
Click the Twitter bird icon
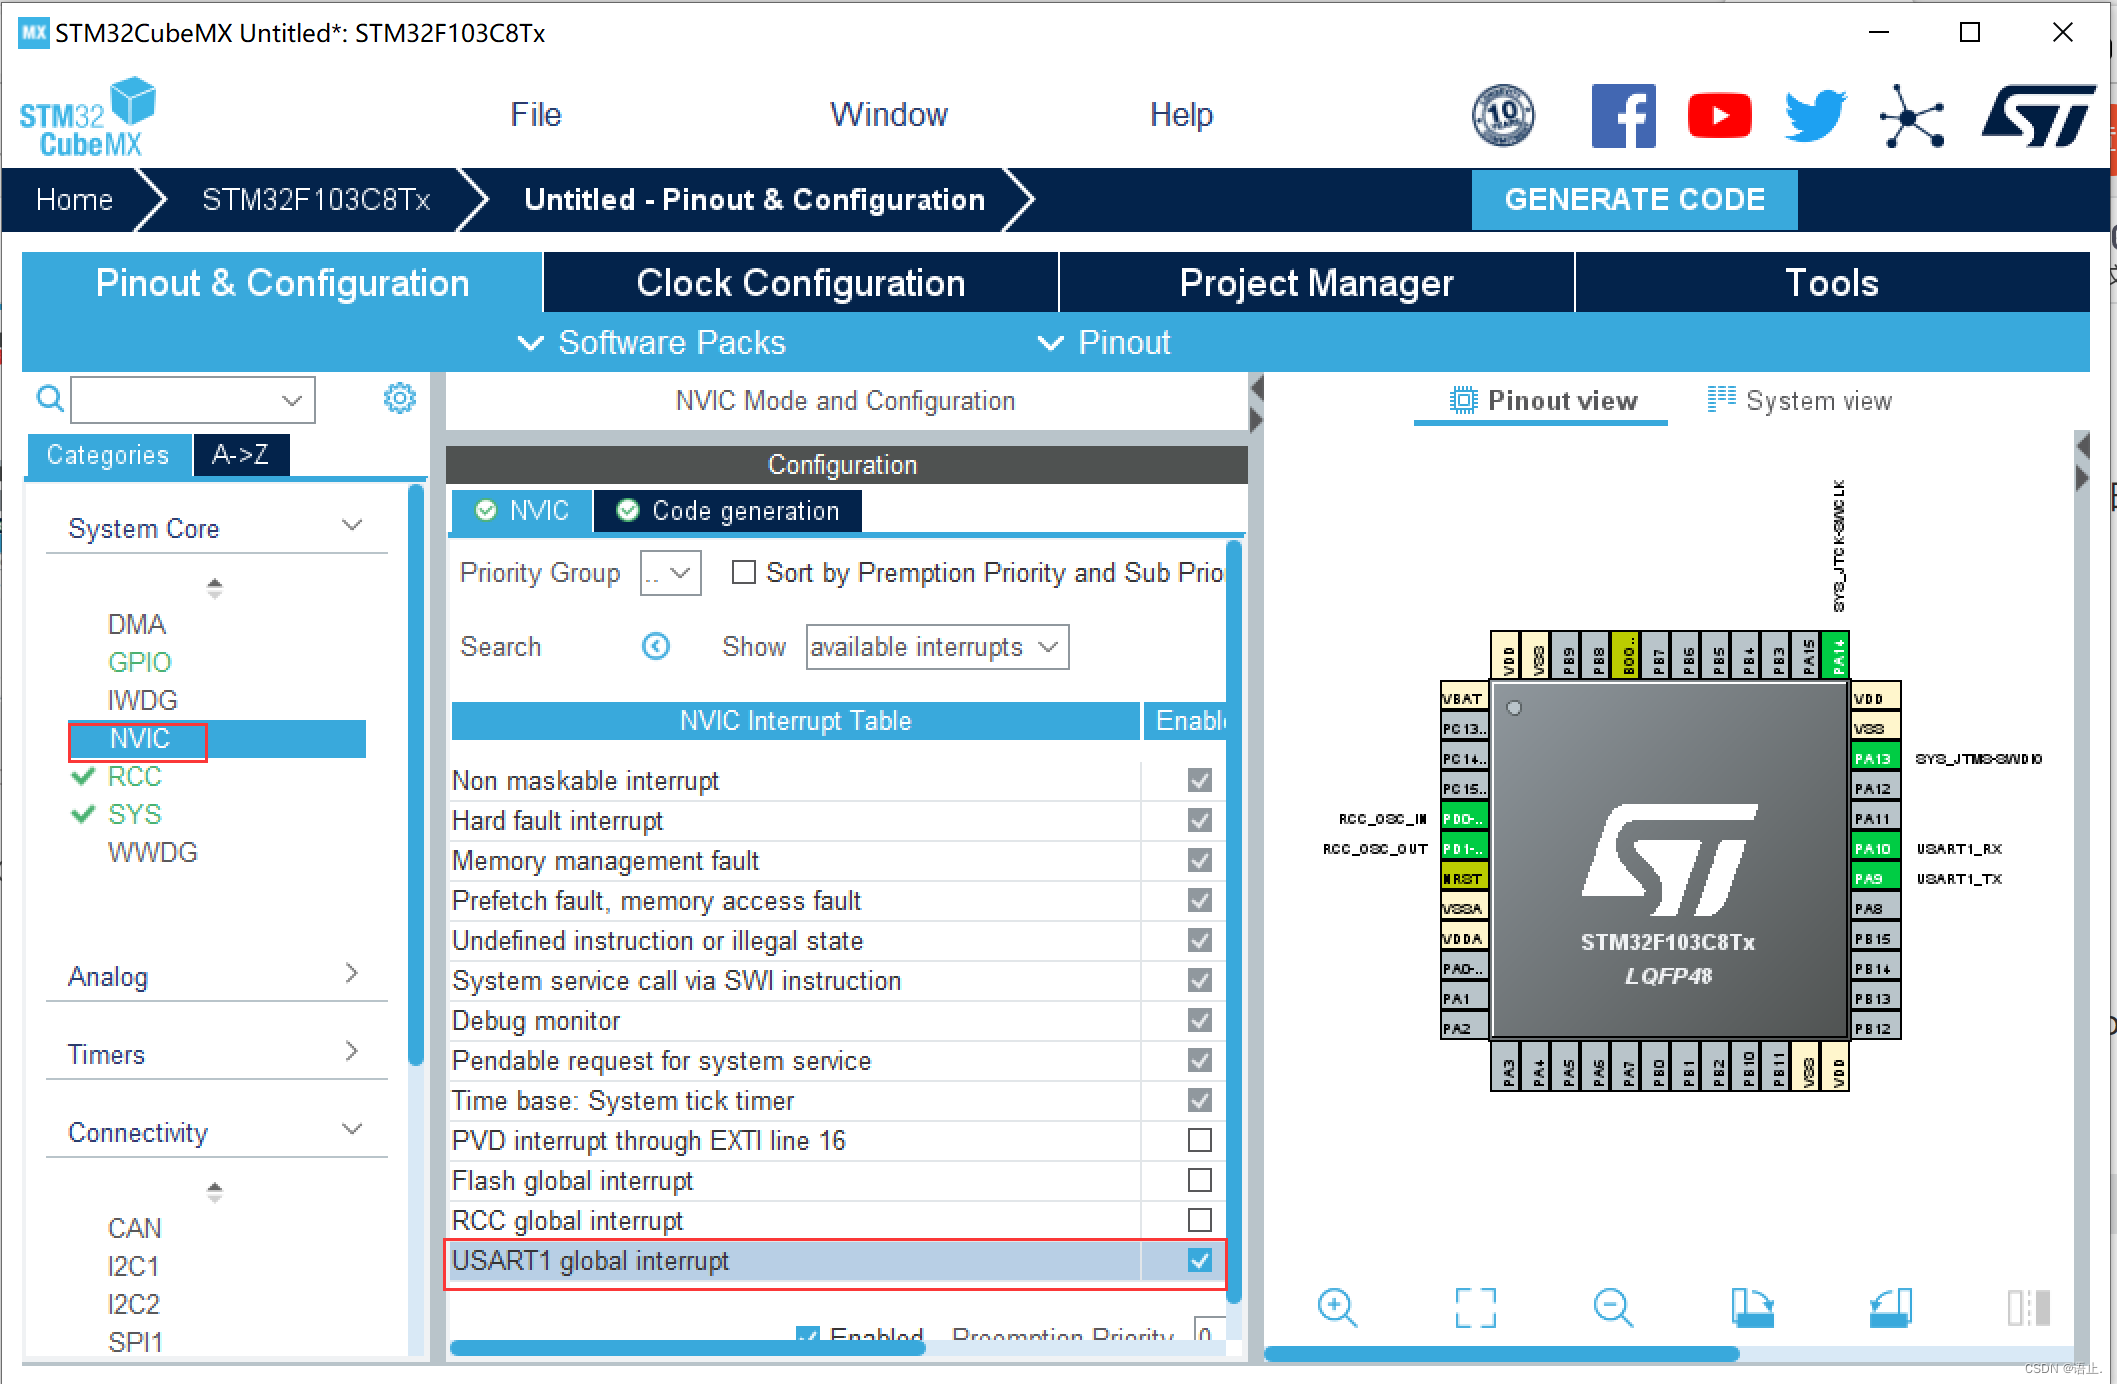pos(1815,116)
